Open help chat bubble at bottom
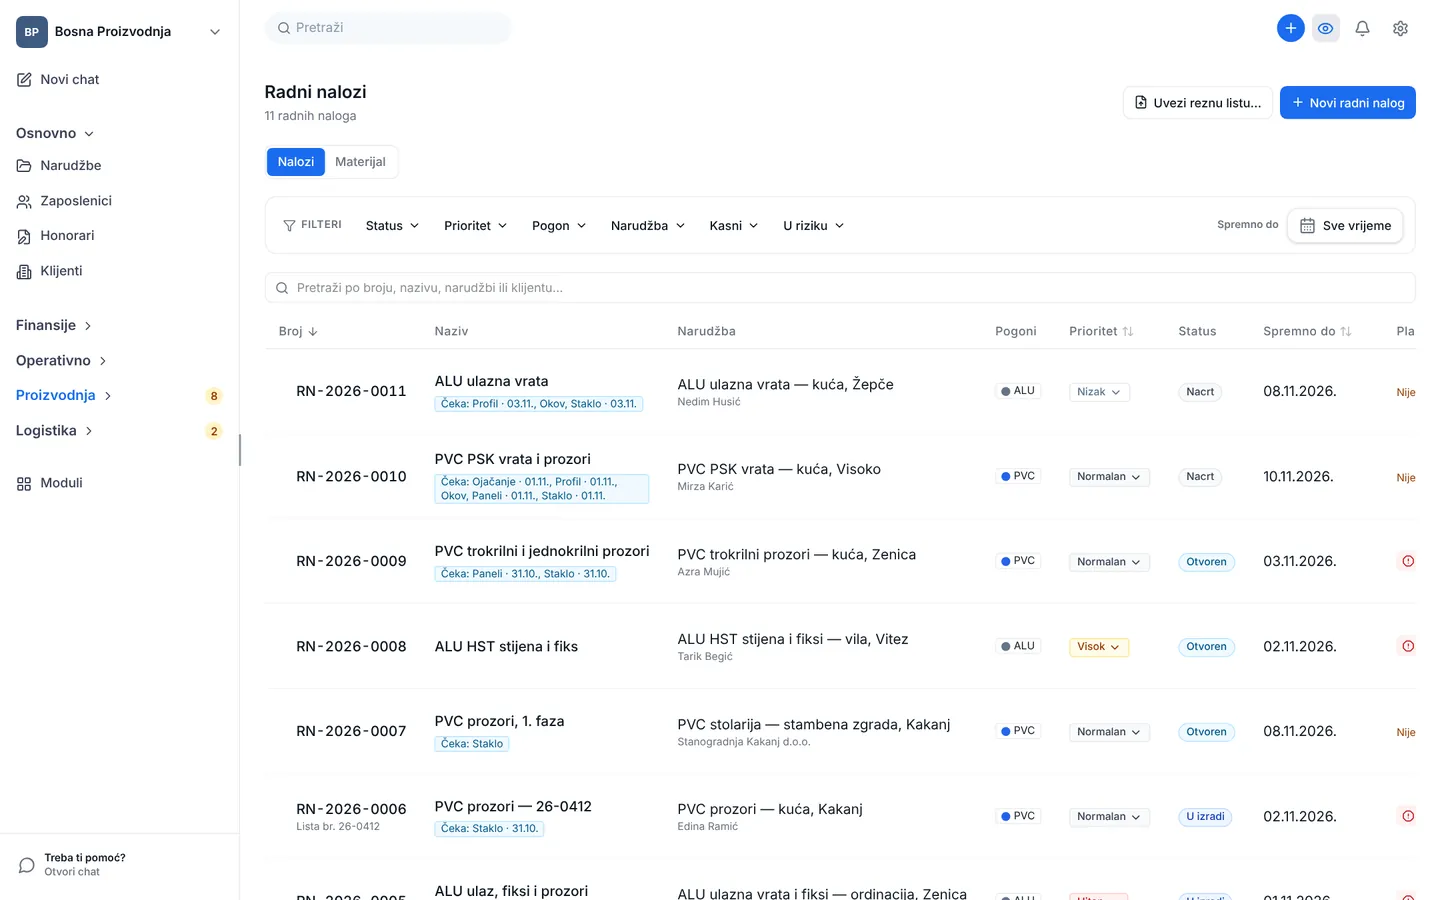The image size is (1440, 900). [x=27, y=865]
